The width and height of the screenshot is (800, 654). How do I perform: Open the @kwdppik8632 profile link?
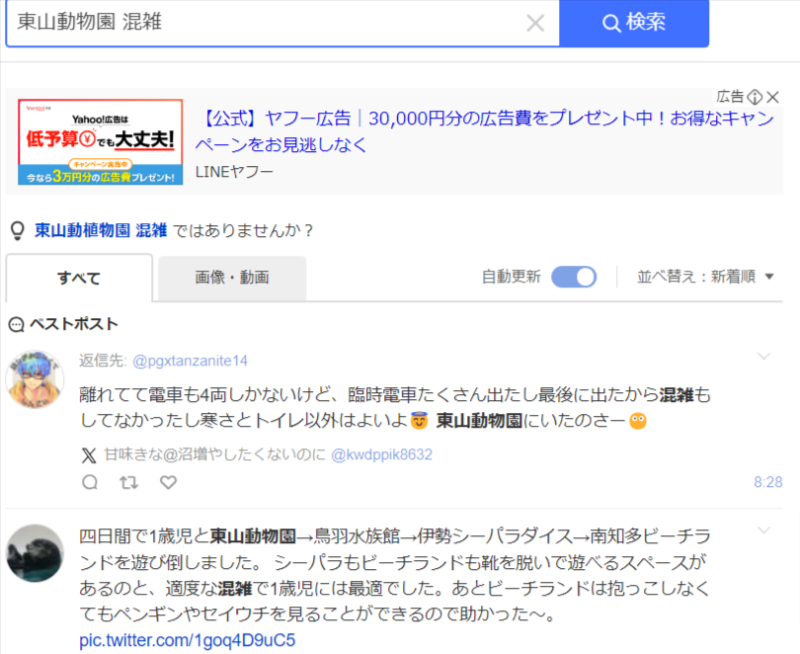pyautogui.click(x=382, y=455)
